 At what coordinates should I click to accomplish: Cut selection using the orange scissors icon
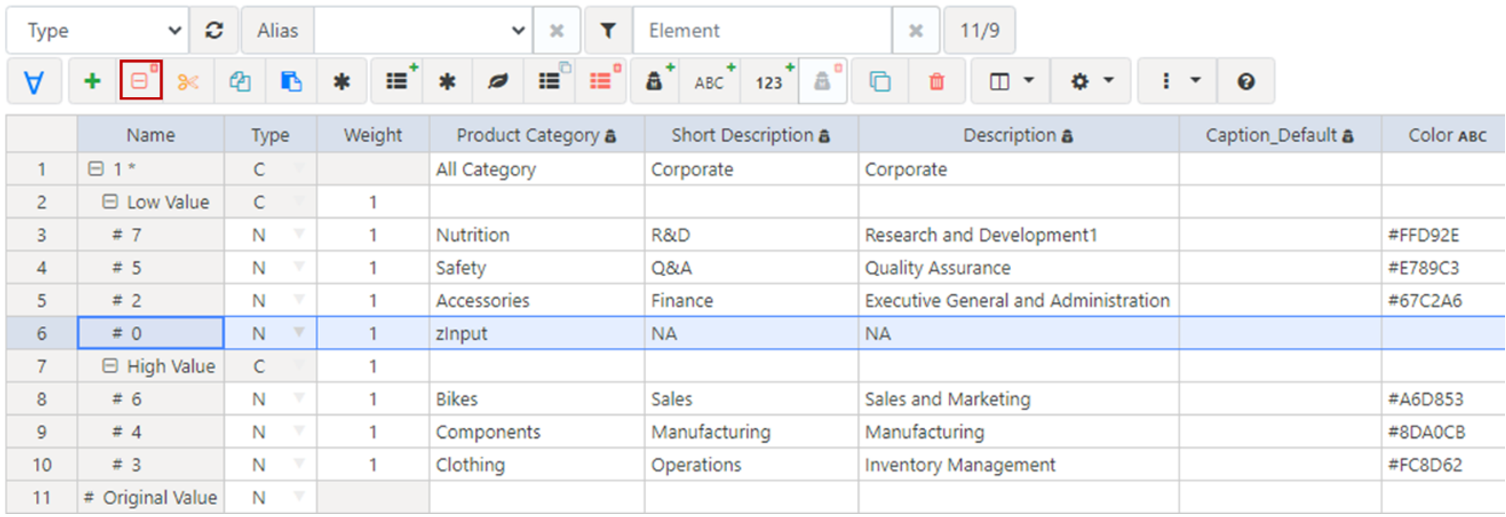188,82
